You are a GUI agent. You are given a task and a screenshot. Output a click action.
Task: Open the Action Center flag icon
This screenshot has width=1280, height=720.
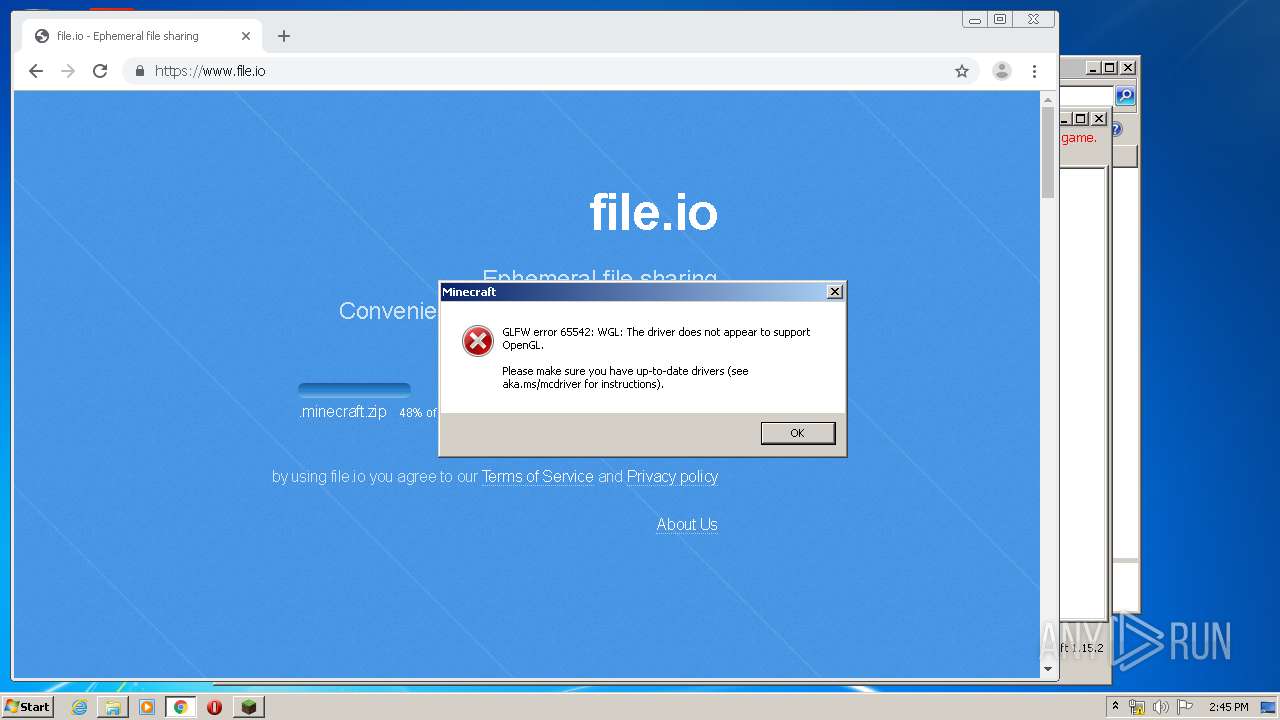coord(1185,707)
